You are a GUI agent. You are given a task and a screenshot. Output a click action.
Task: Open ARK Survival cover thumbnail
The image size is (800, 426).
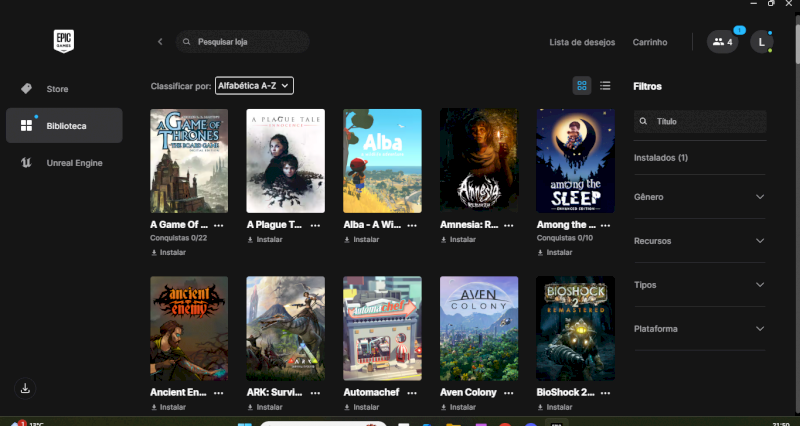[286, 329]
